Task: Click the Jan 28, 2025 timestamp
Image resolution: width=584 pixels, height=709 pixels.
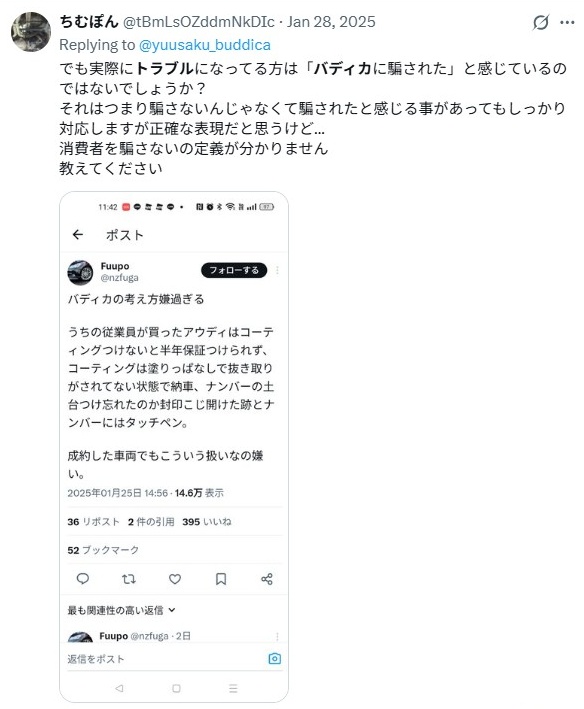Action: click(331, 22)
